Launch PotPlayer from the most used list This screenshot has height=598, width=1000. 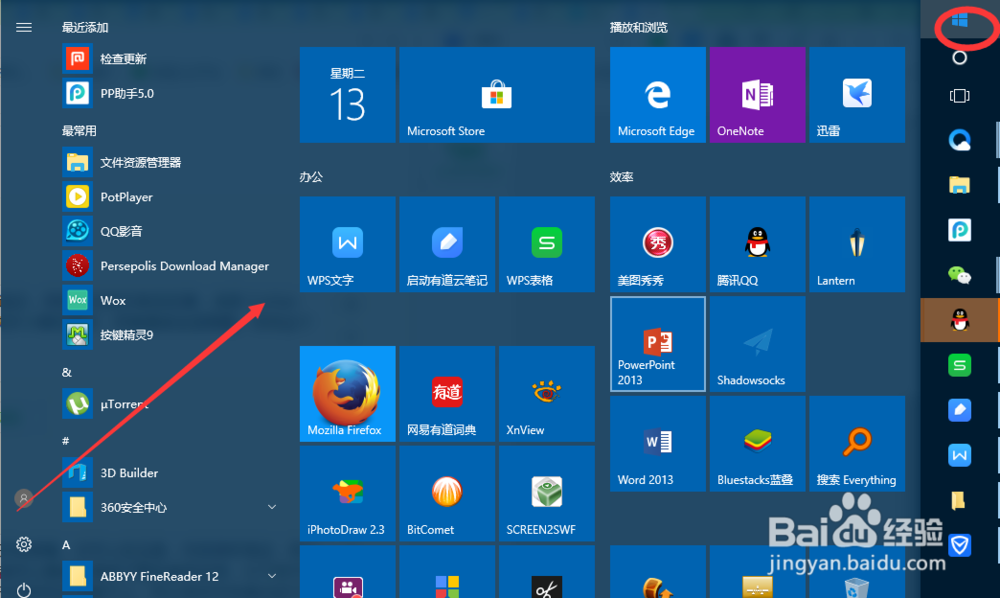[130, 197]
